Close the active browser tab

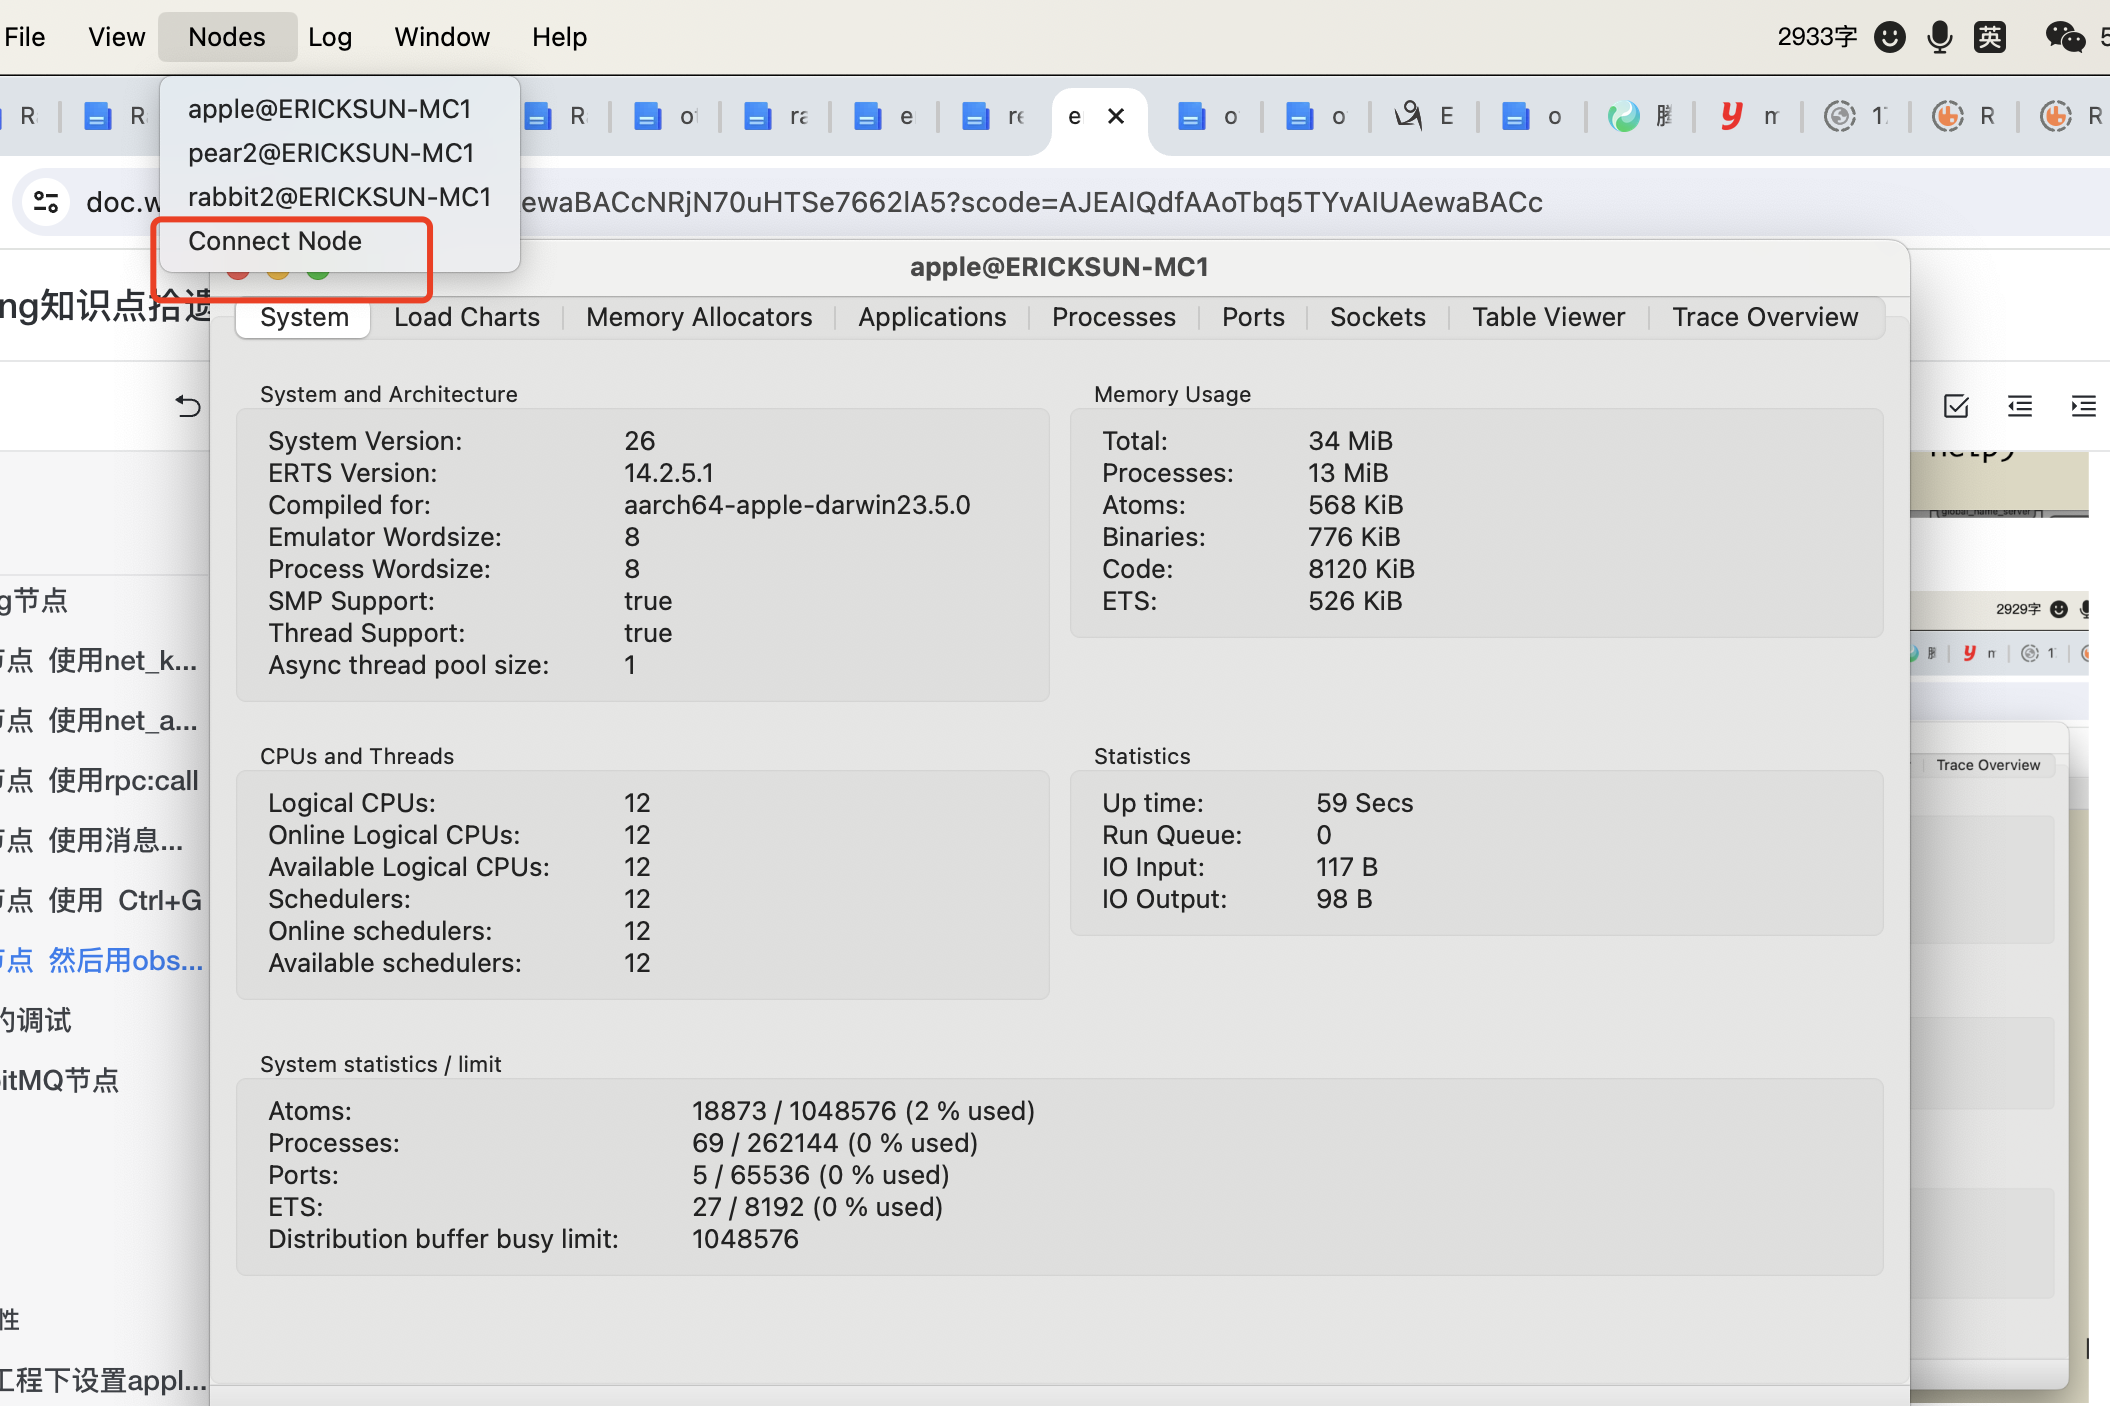click(x=1116, y=116)
